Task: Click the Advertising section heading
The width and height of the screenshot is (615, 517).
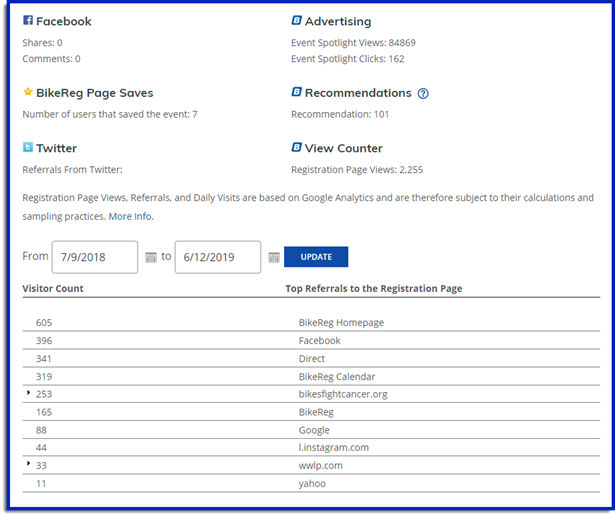Action: pyautogui.click(x=338, y=21)
